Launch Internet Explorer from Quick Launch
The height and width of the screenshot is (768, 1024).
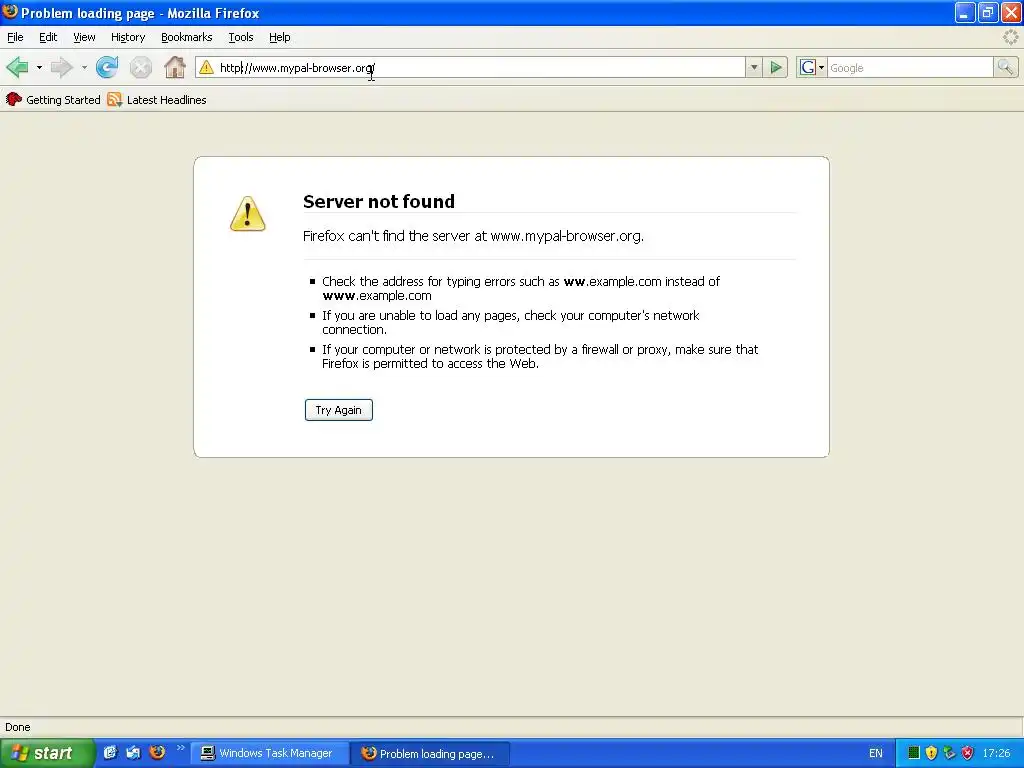(110, 752)
